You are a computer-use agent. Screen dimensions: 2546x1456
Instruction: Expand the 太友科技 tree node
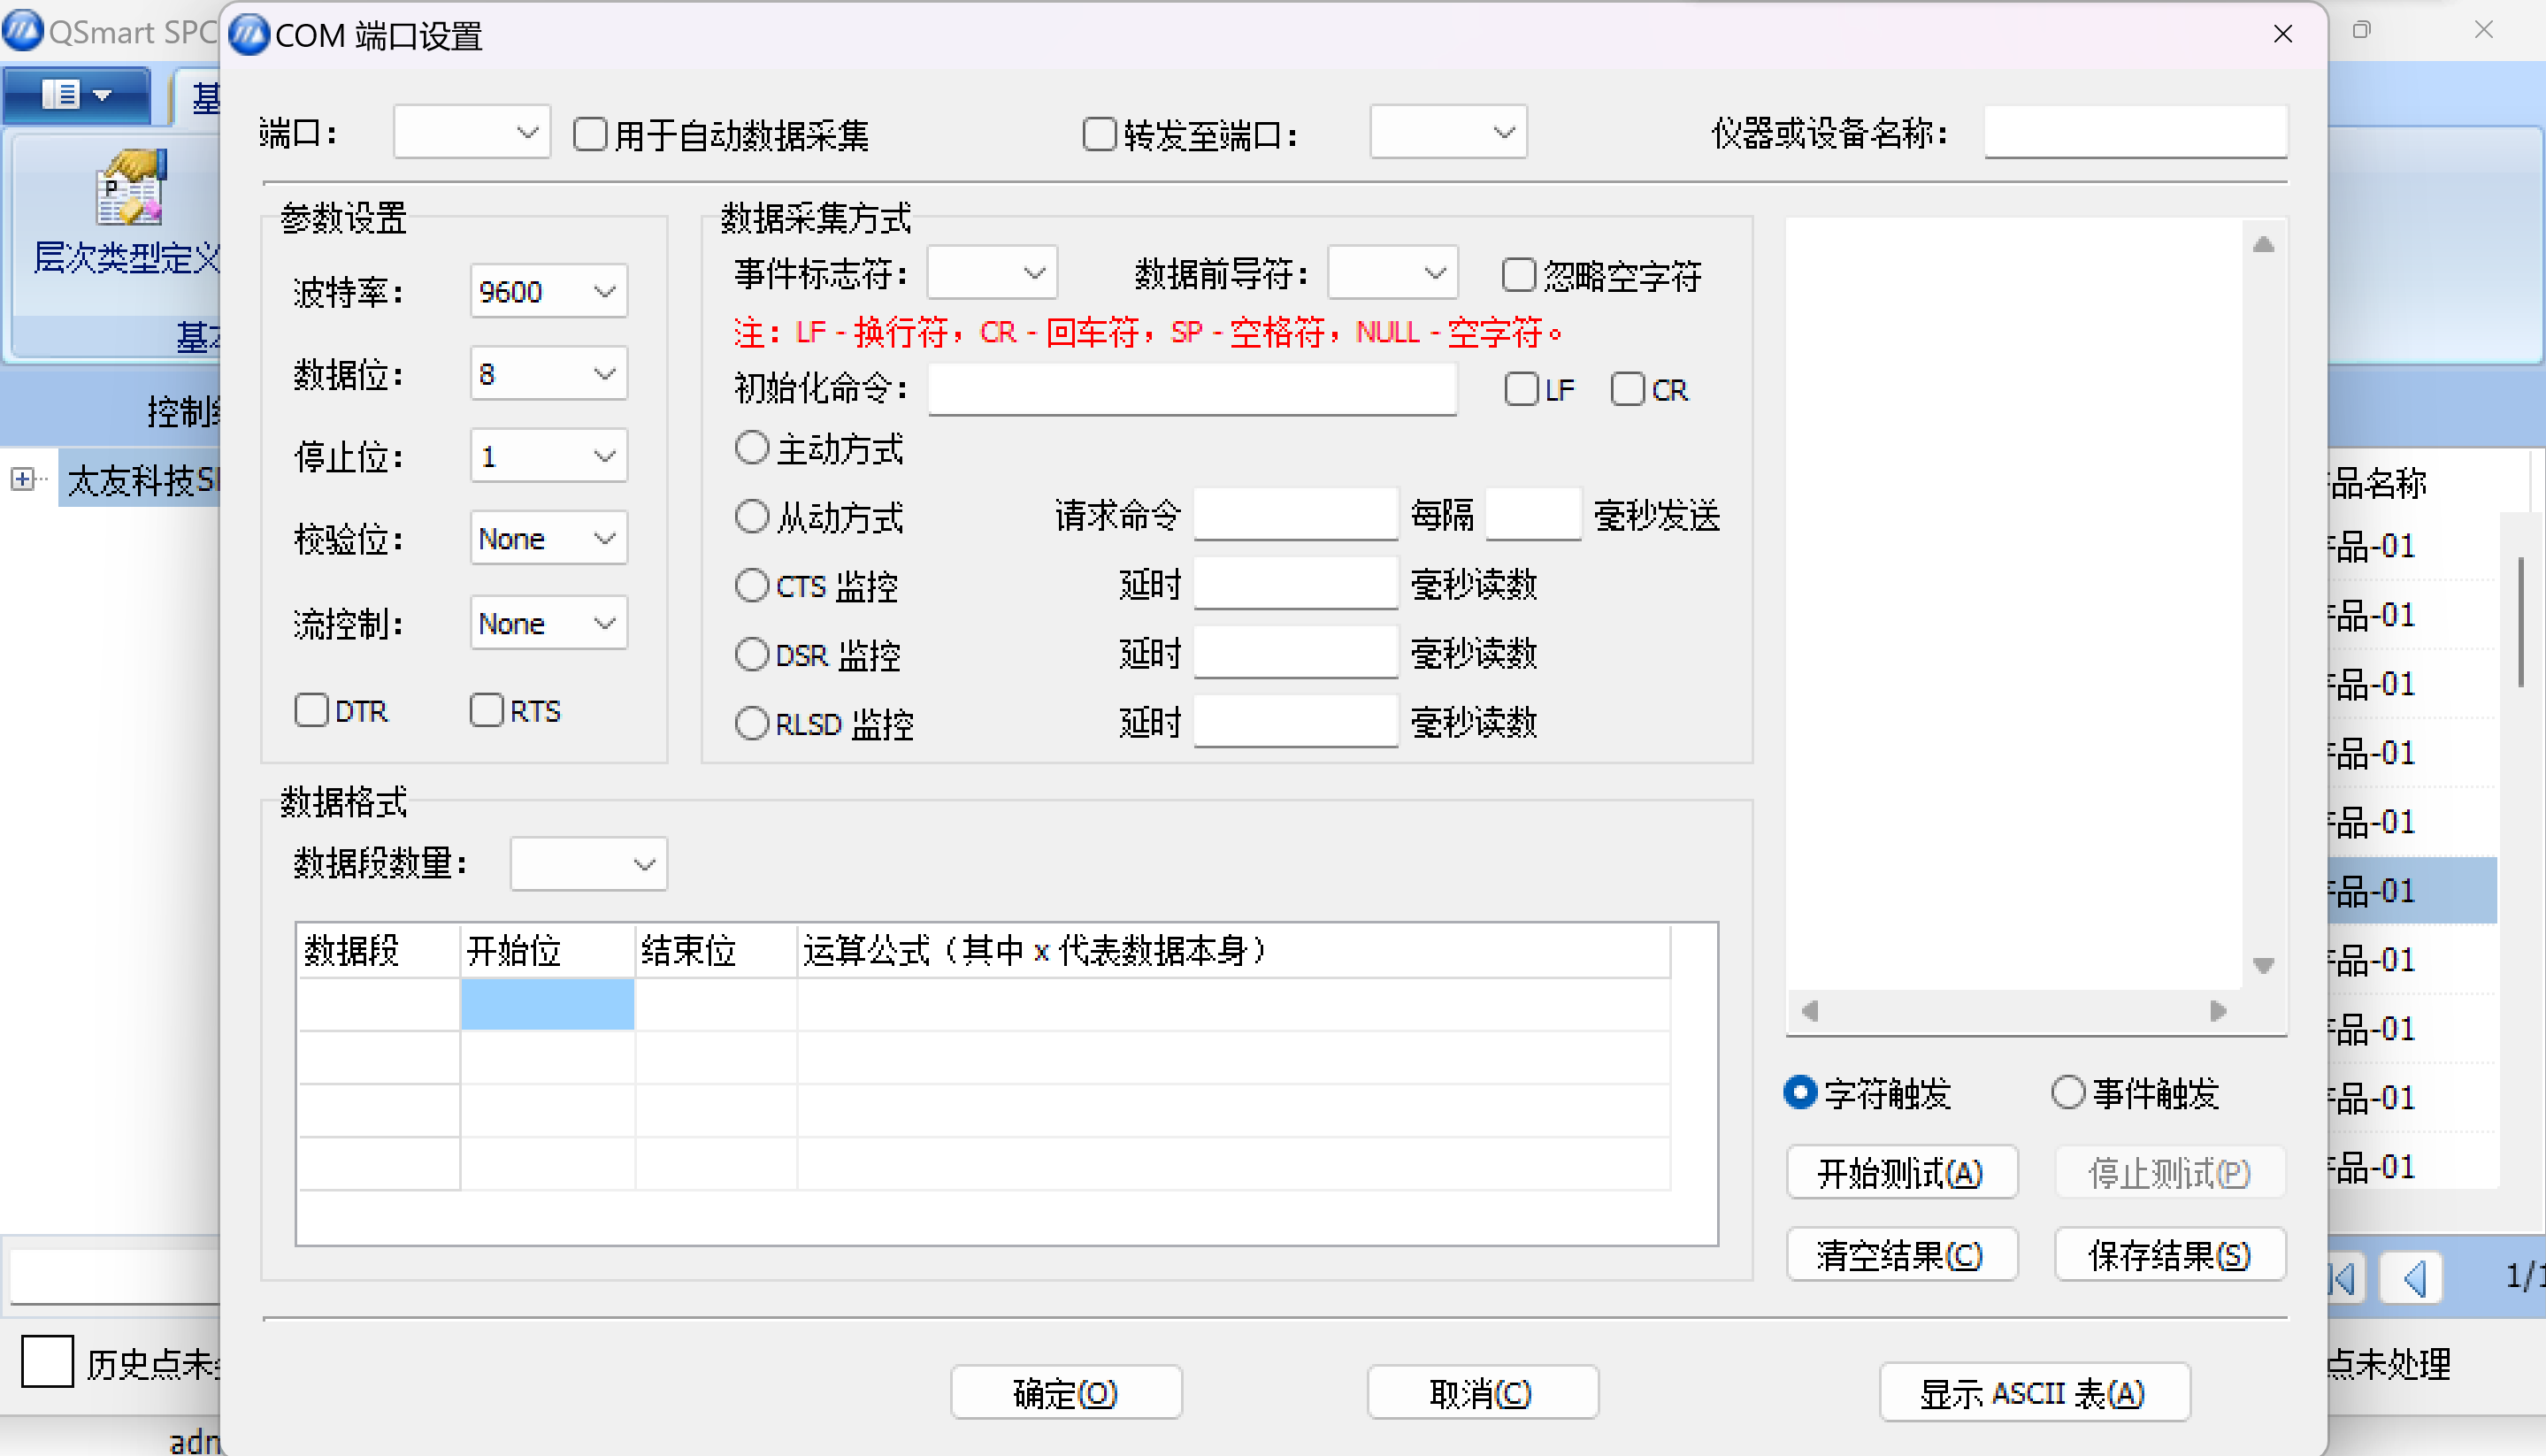22,479
